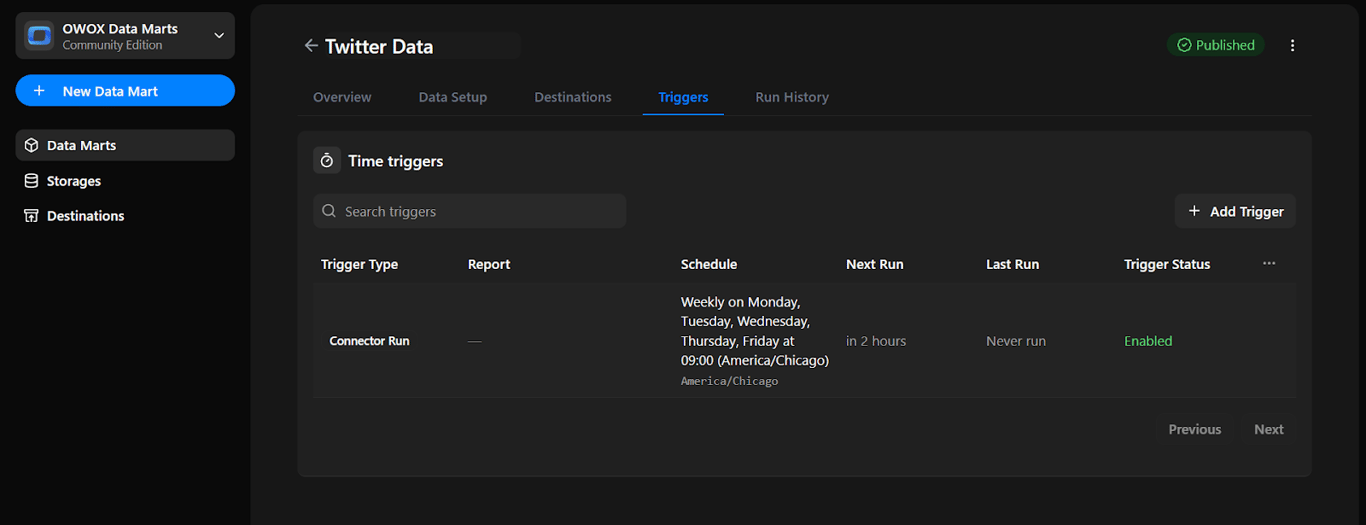Click the search magnifier icon
Viewport: 1366px width, 525px height.
point(329,211)
